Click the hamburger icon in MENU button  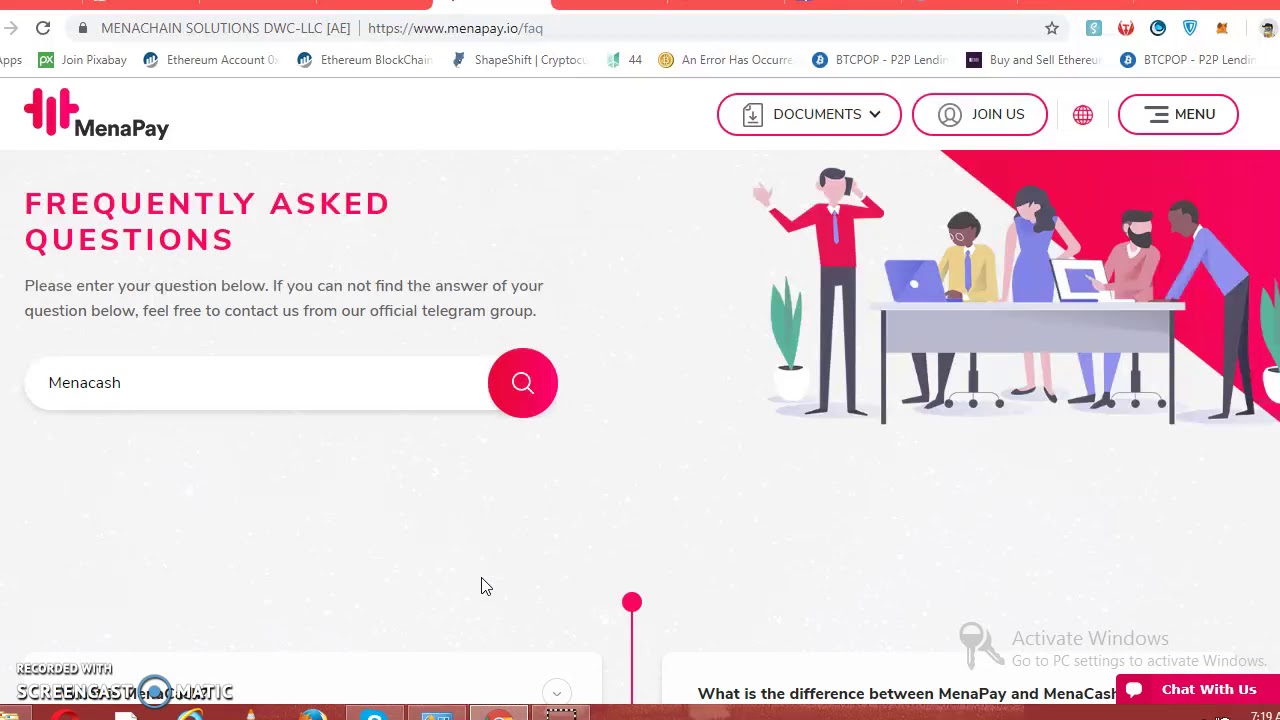[1156, 114]
